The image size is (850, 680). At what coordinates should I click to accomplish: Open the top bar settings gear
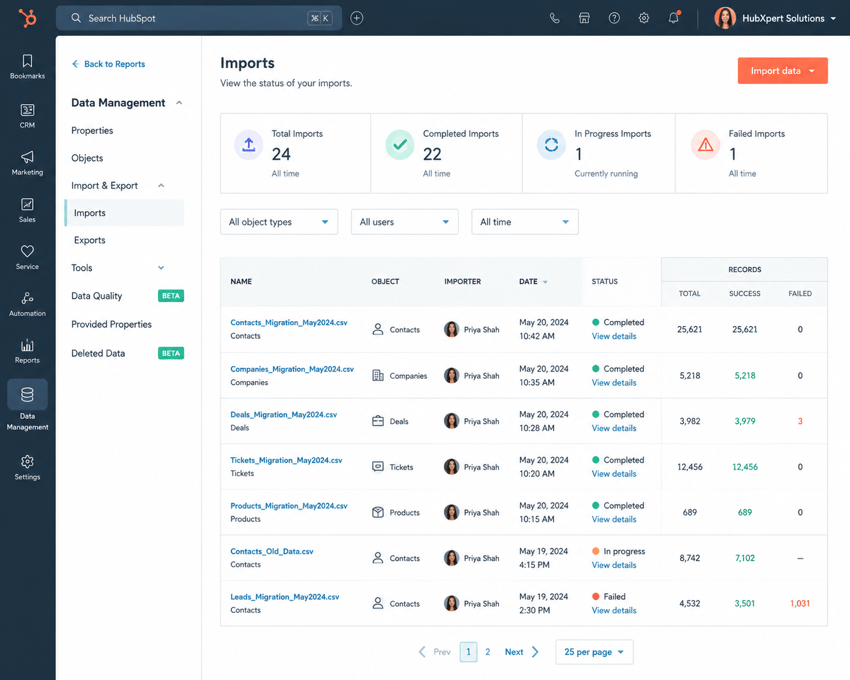coord(643,18)
